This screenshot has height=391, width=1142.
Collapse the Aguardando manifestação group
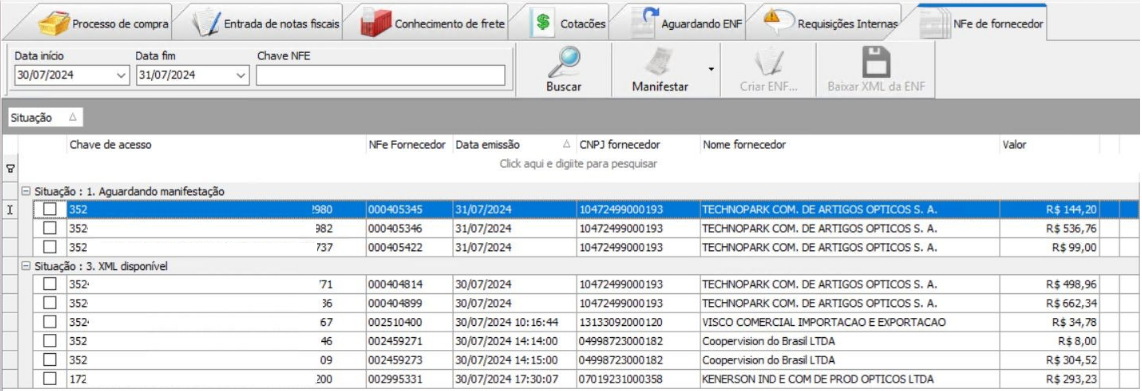(25, 191)
